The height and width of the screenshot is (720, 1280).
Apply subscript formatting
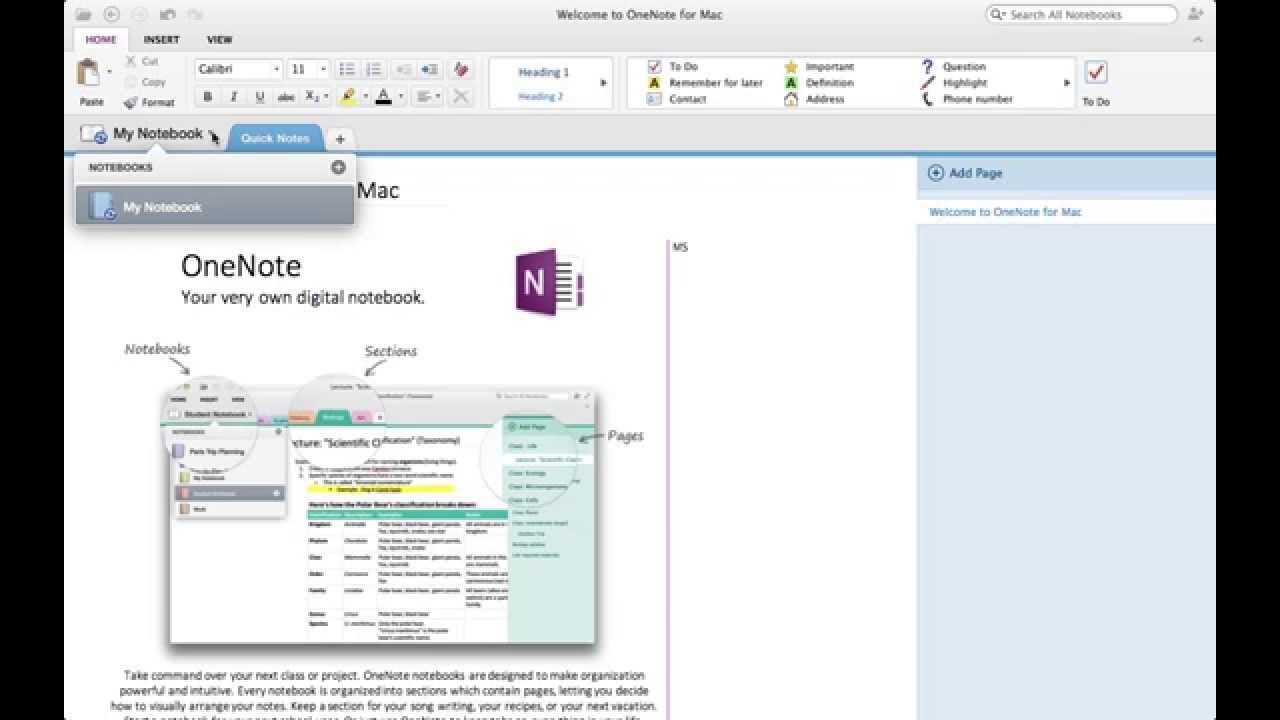coord(312,97)
